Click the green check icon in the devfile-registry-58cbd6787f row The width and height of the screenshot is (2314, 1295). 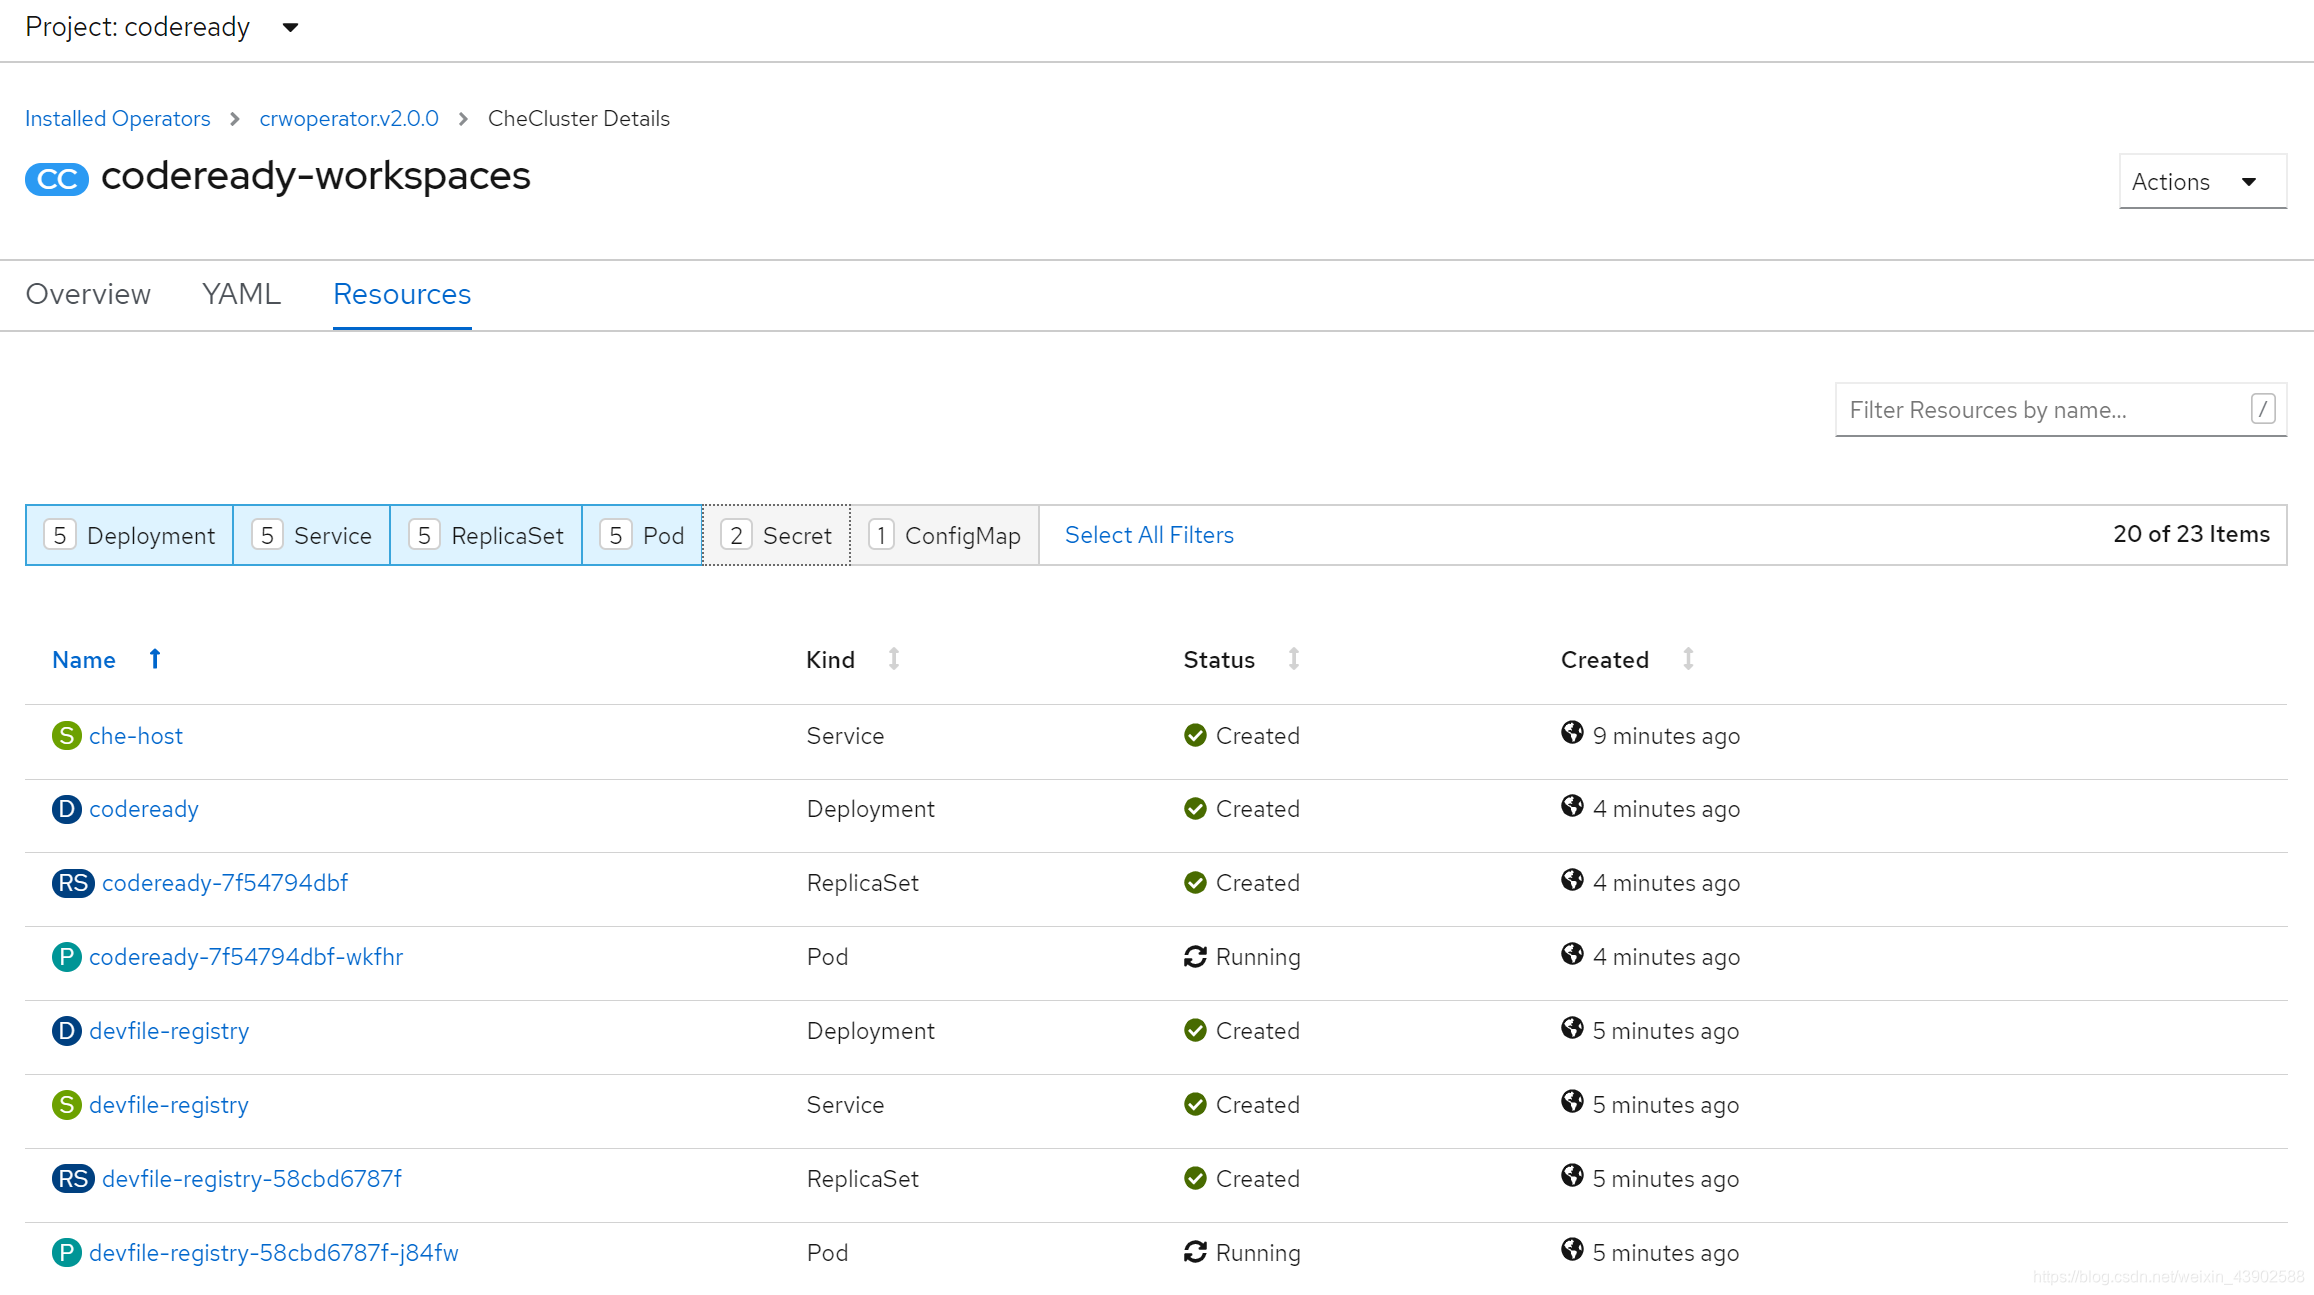[1195, 1179]
